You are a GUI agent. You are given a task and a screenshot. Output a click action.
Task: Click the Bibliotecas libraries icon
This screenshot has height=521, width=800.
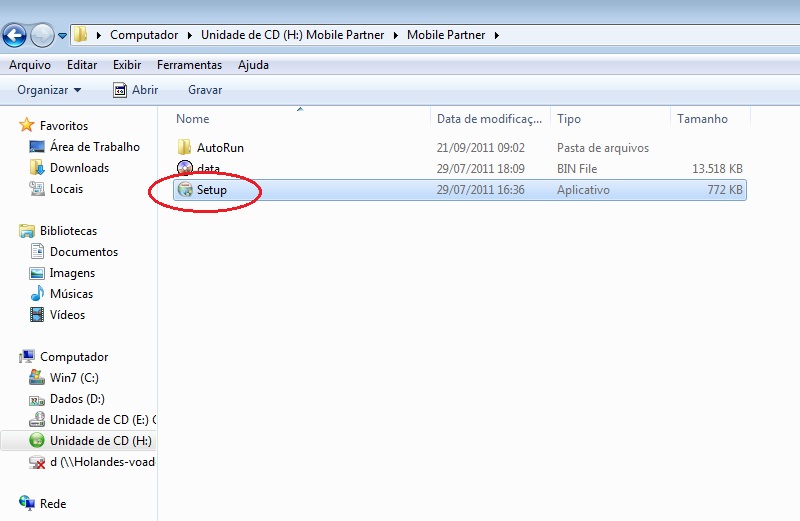pyautogui.click(x=27, y=231)
